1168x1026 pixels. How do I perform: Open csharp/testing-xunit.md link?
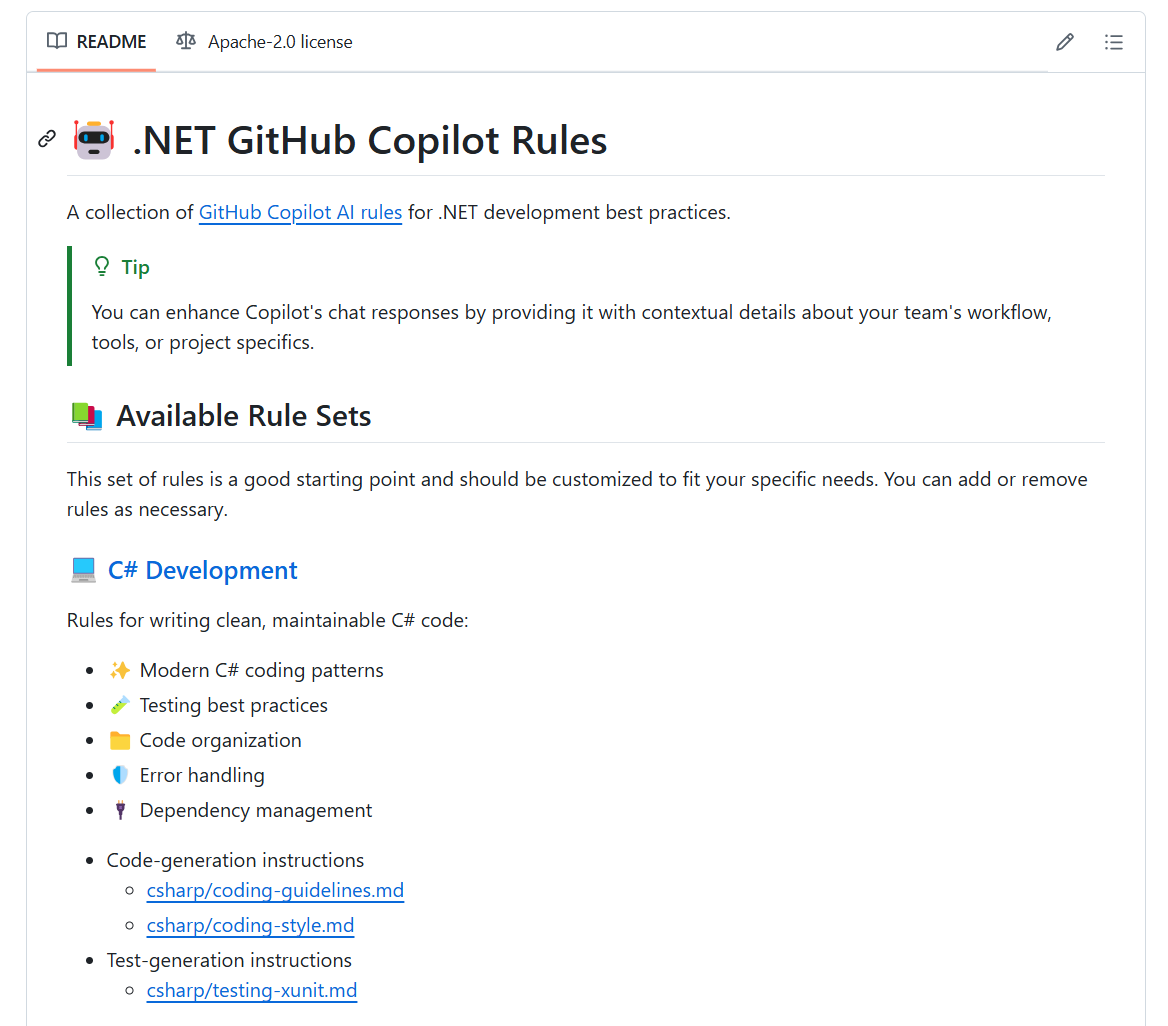pos(252,990)
